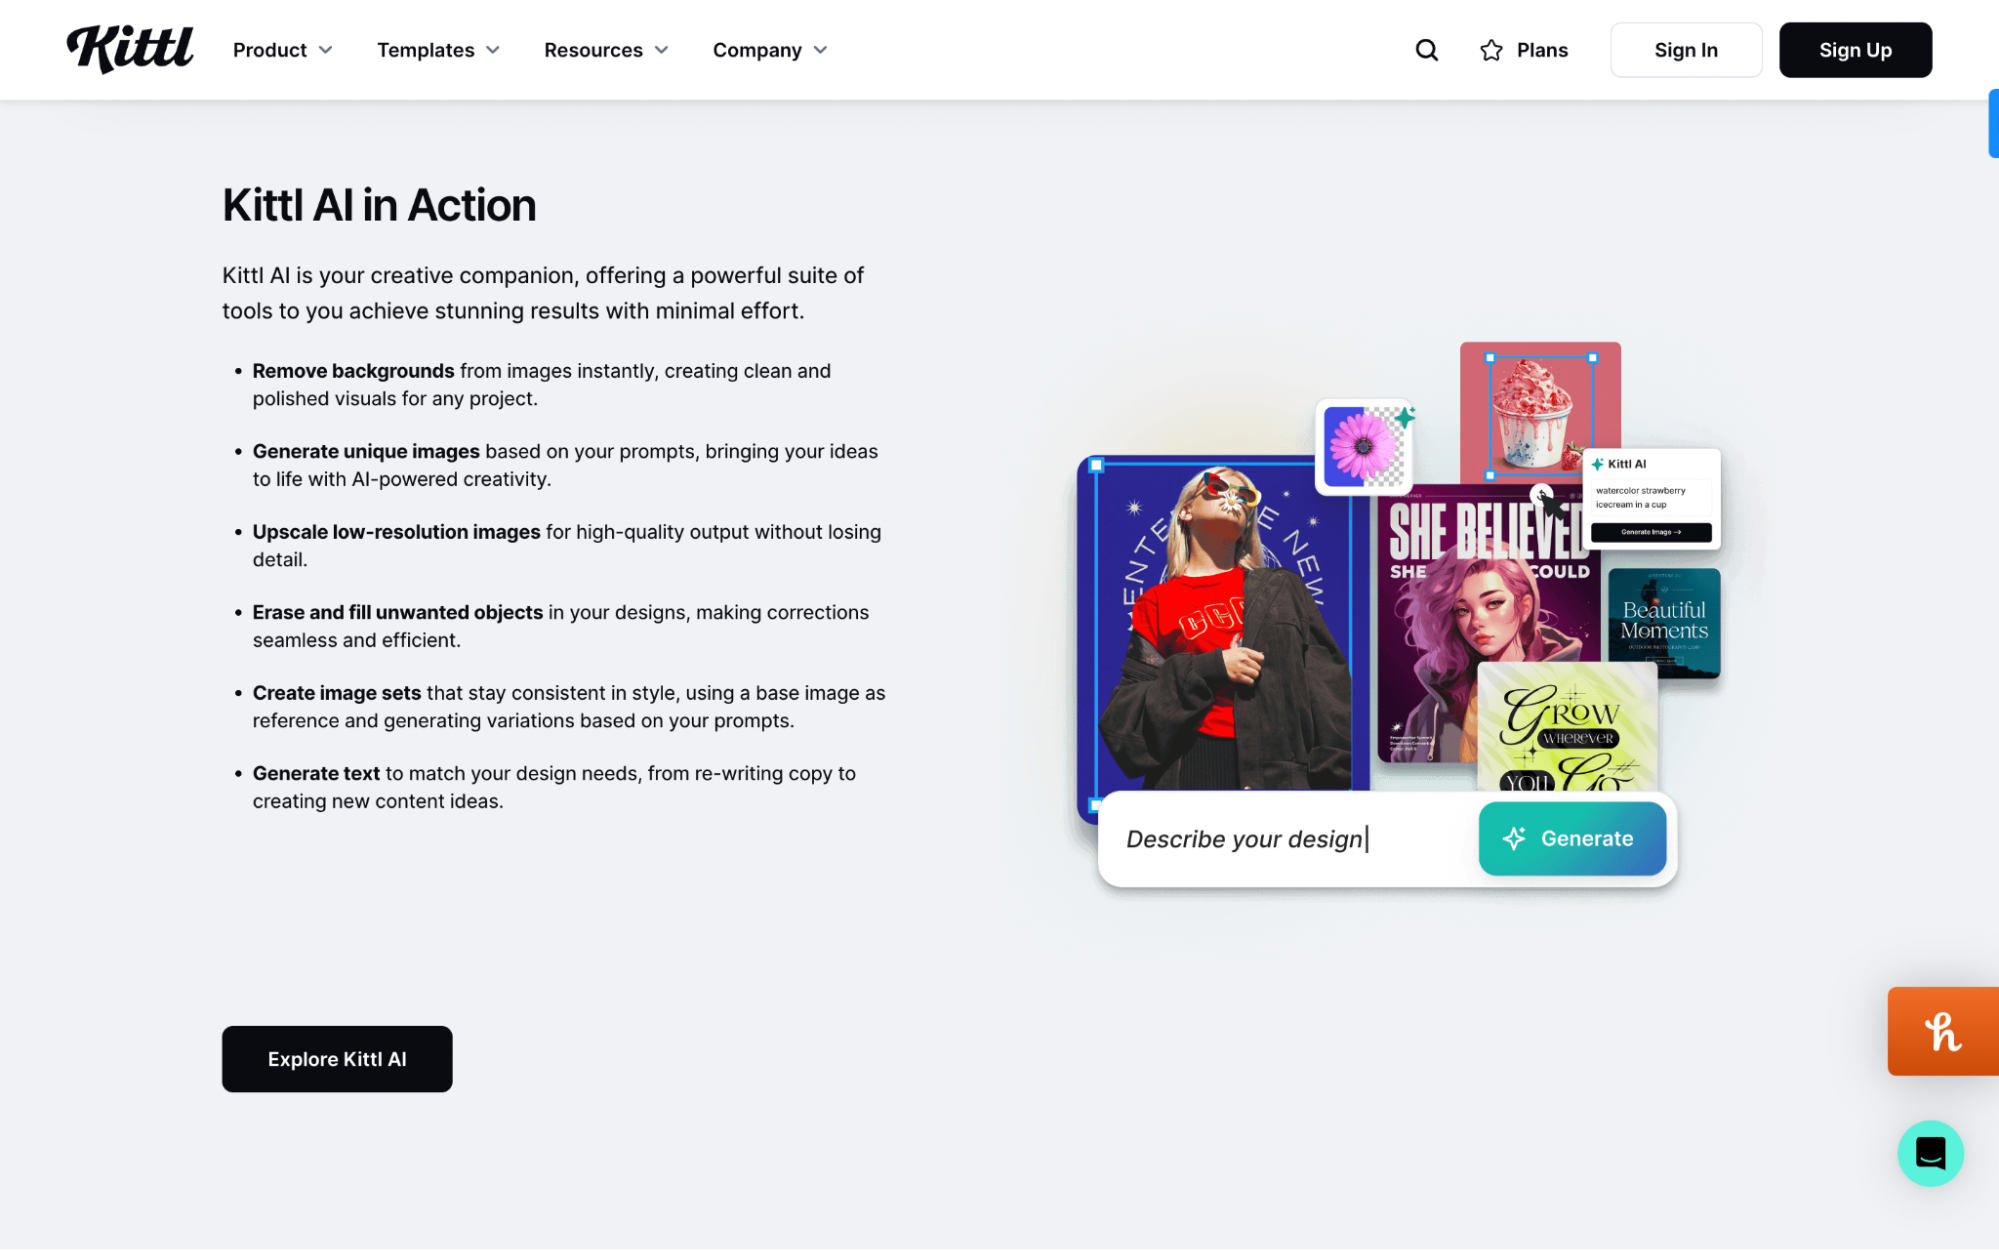This screenshot has width=1999, height=1250.
Task: Open the Templates menu
Action: [x=438, y=50]
